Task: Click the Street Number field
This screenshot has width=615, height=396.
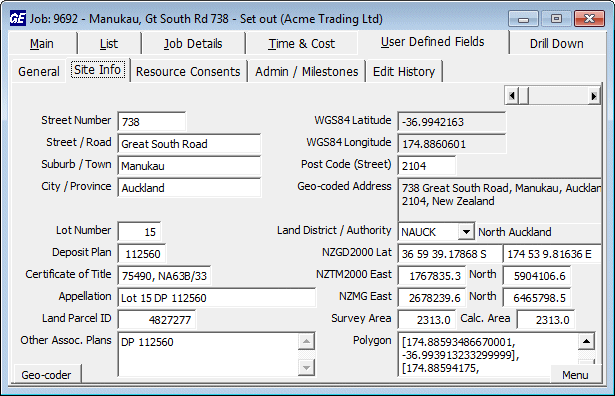Action: (152, 122)
